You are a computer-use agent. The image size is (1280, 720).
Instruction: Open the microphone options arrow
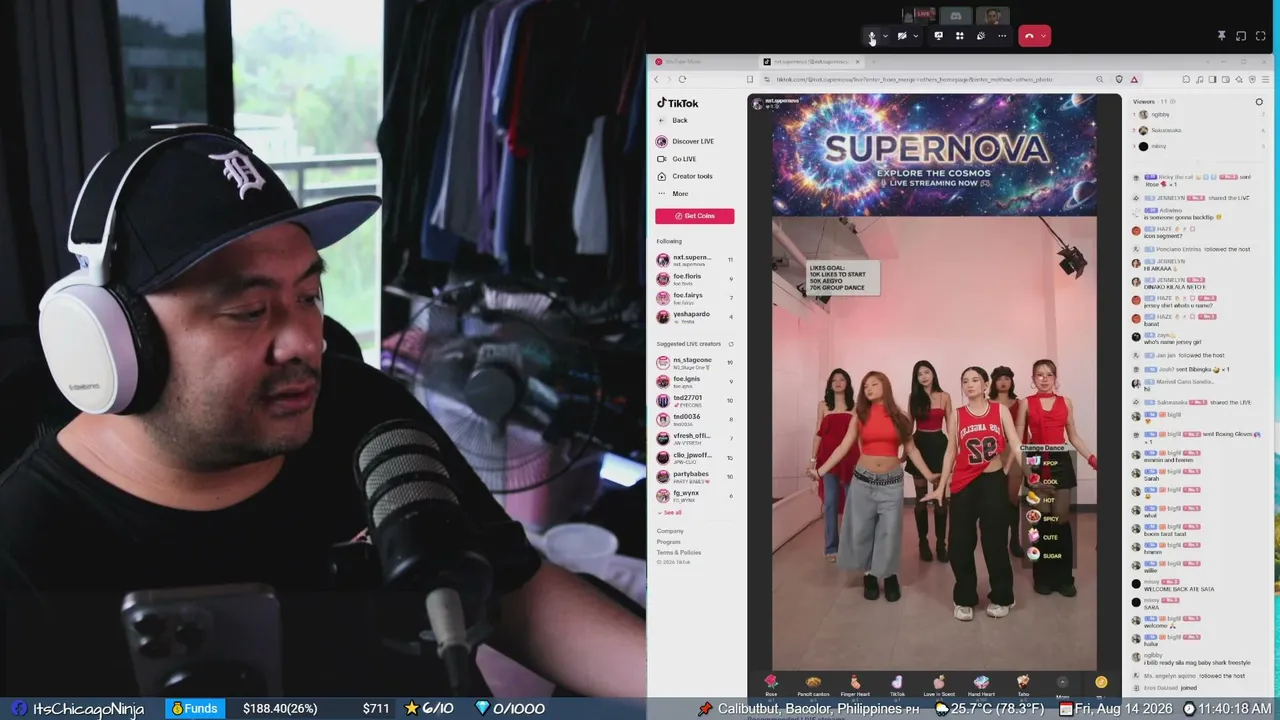pyautogui.click(x=885, y=37)
